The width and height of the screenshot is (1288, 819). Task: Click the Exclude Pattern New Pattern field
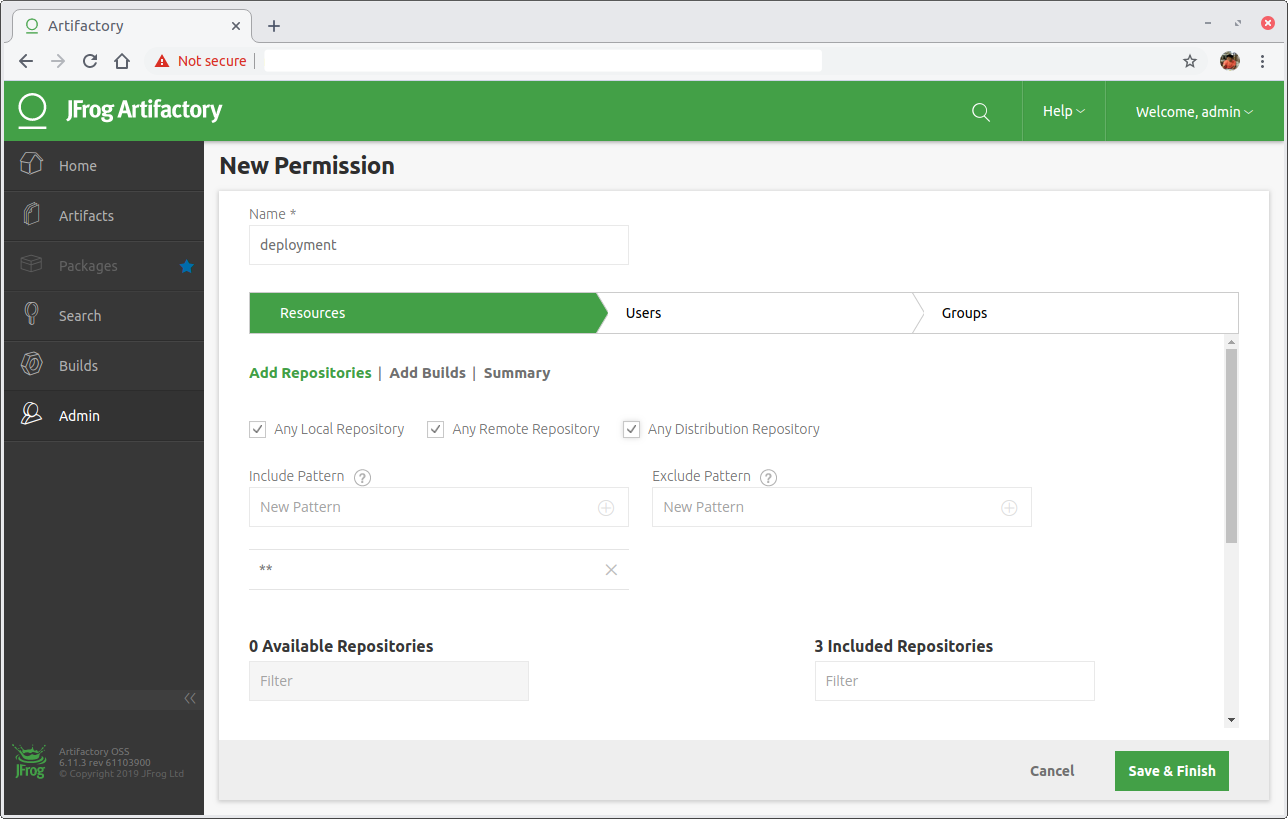[842, 507]
